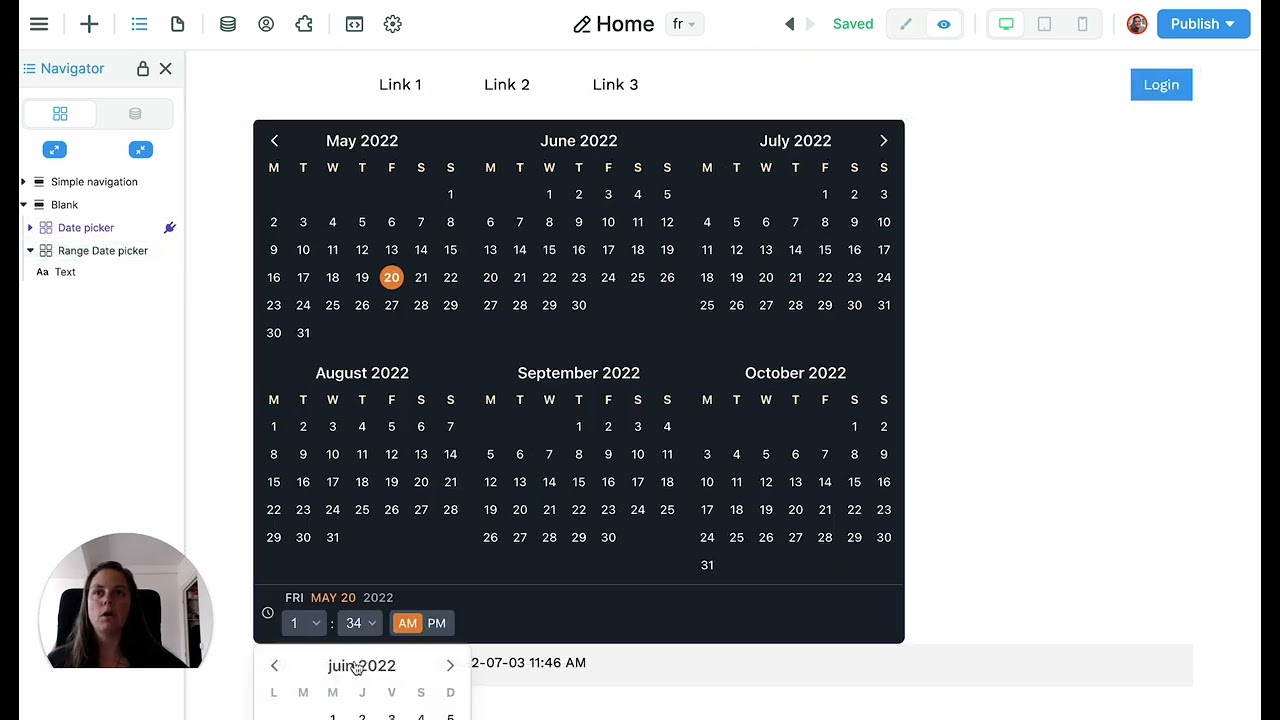Screen dimensions: 1280x720
Task: Click the Publish button
Action: point(1203,24)
